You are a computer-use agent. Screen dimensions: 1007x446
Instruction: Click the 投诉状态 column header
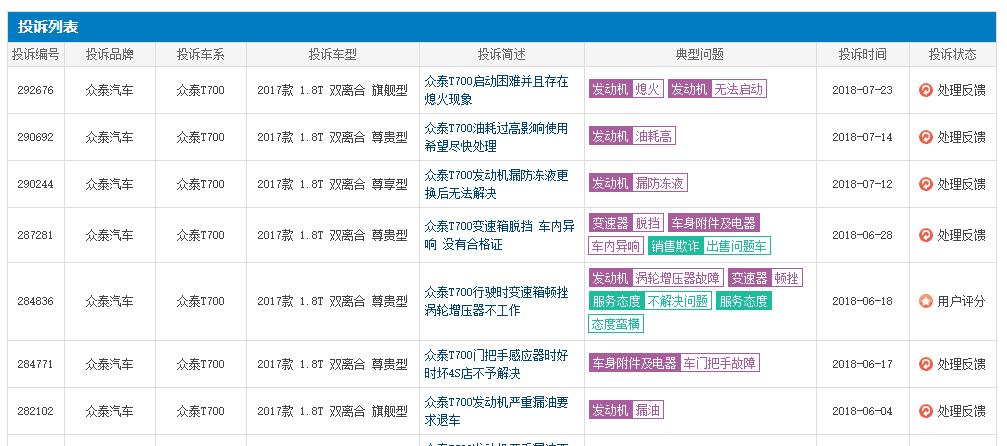pos(952,55)
